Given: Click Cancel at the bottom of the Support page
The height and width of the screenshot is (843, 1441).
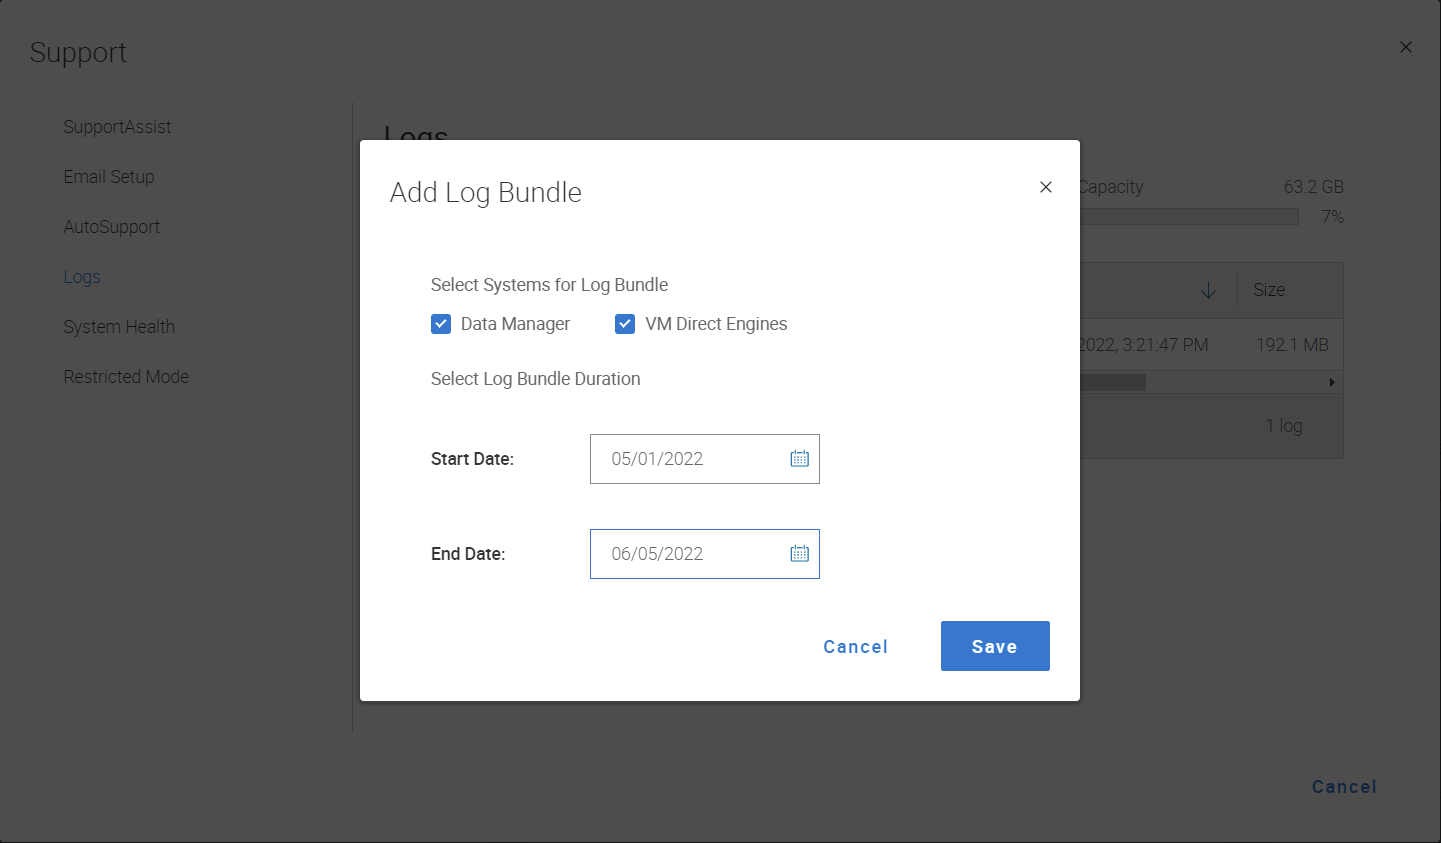Looking at the screenshot, I should (1343, 787).
